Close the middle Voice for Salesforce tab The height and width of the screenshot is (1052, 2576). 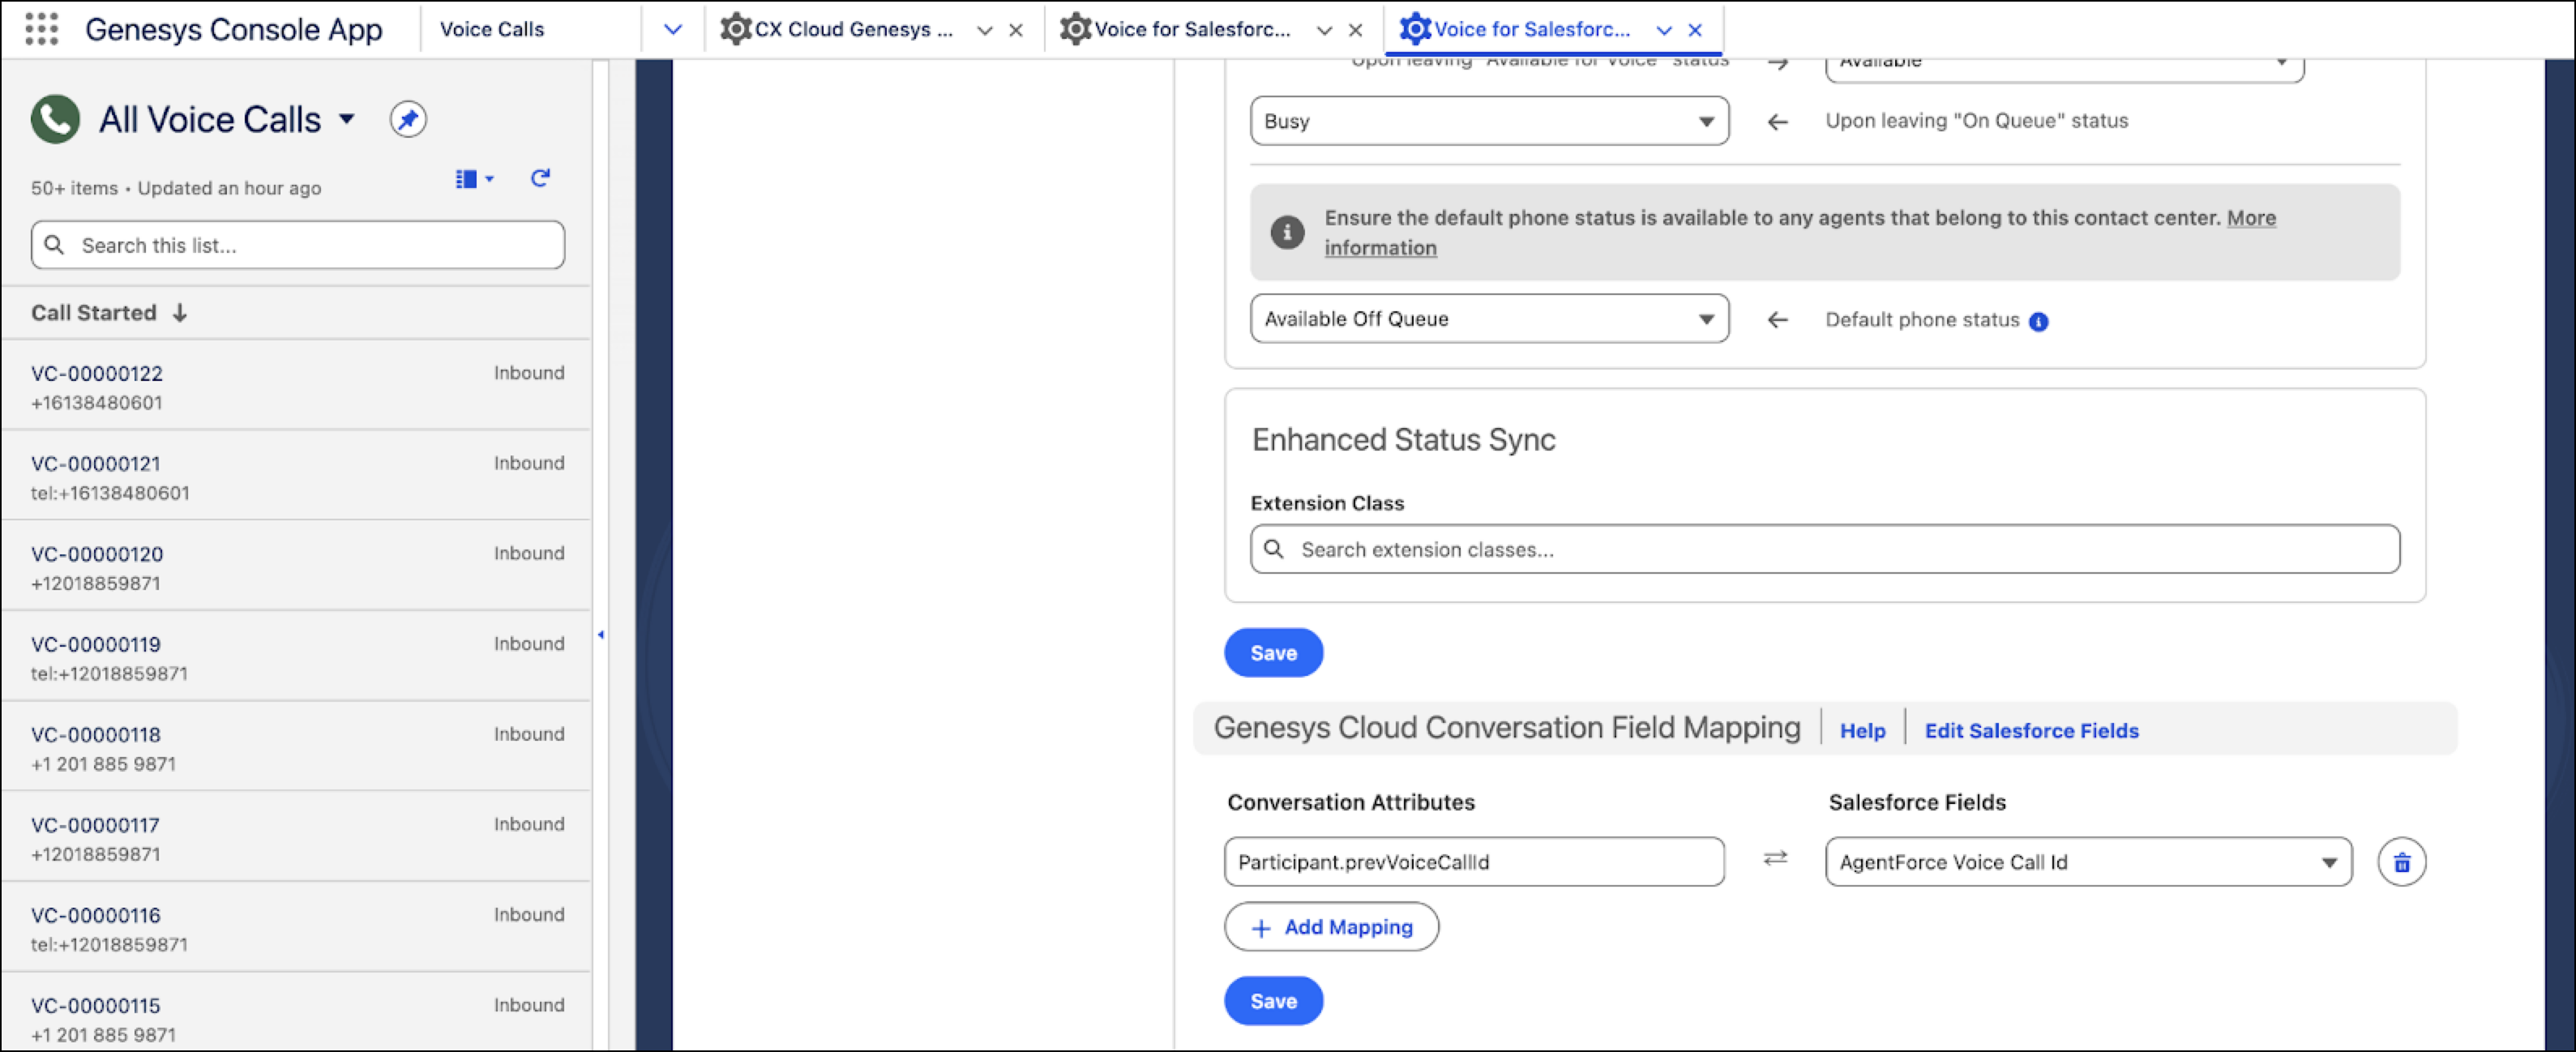pos(1355,30)
